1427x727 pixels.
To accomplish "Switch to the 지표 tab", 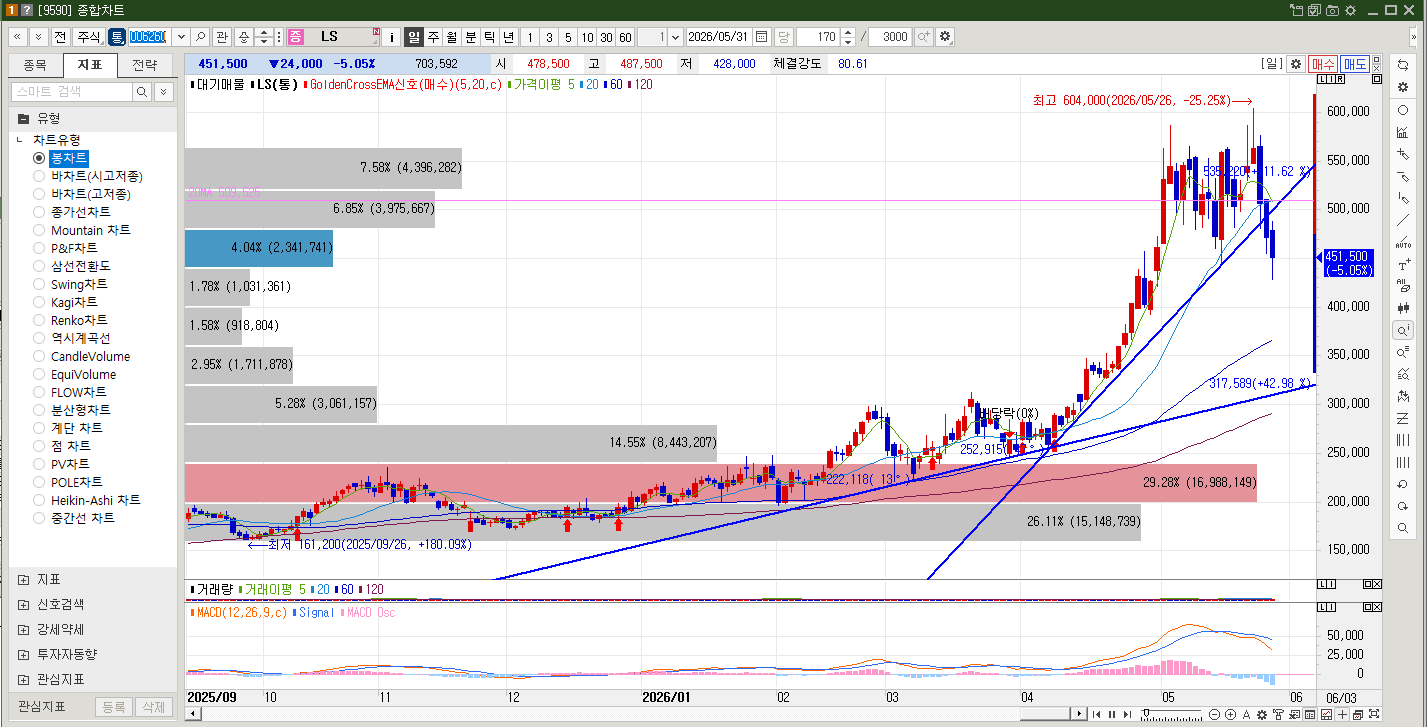I will tap(90, 66).
